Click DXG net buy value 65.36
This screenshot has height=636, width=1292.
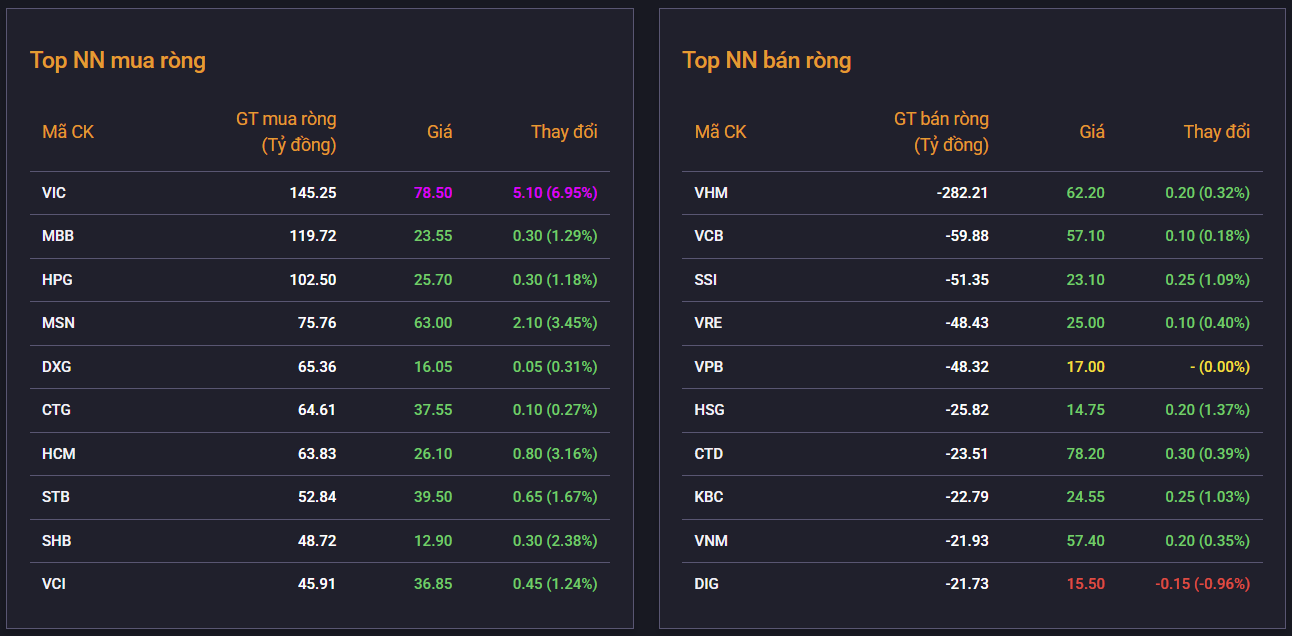[317, 367]
